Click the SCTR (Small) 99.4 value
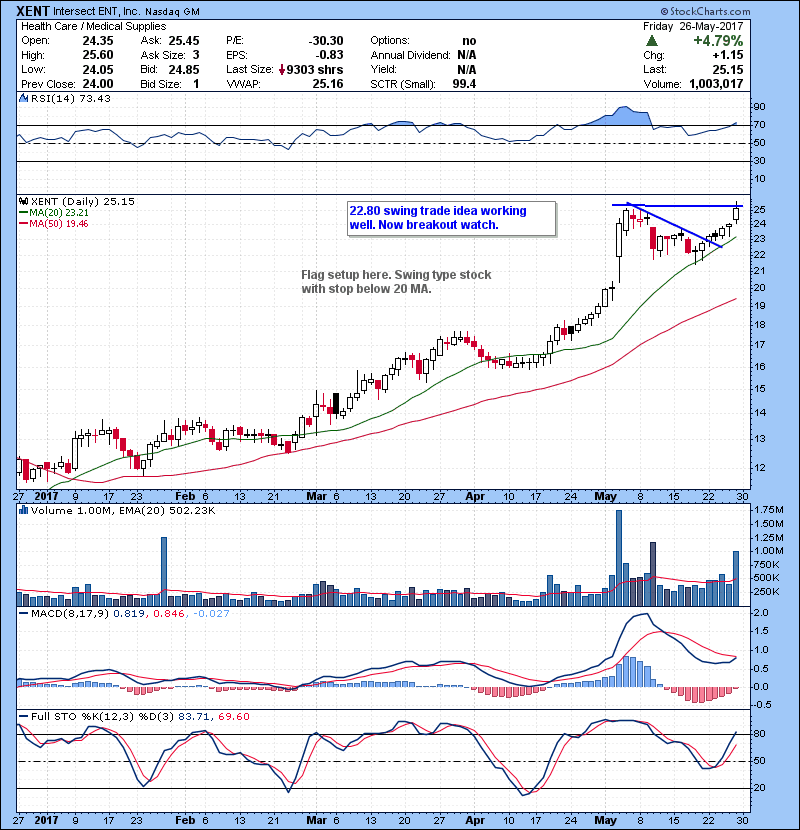Image resolution: width=800 pixels, height=830 pixels. [x=464, y=84]
